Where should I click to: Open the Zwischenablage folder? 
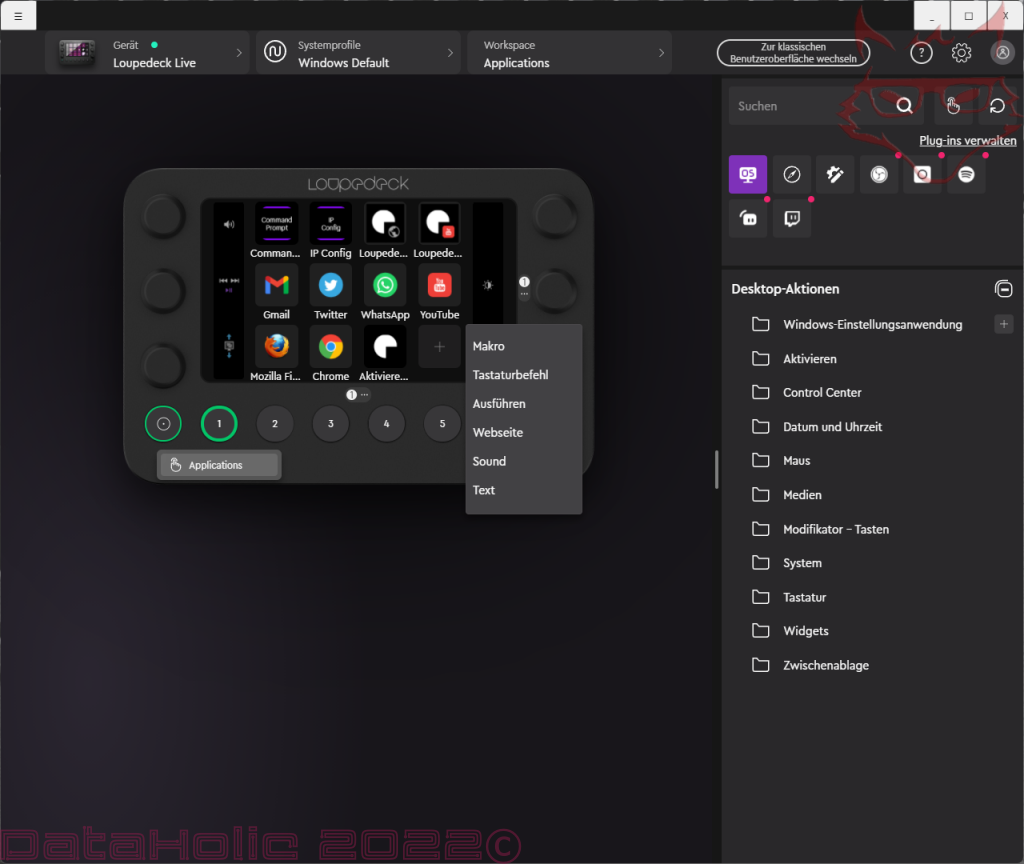(x=810, y=665)
